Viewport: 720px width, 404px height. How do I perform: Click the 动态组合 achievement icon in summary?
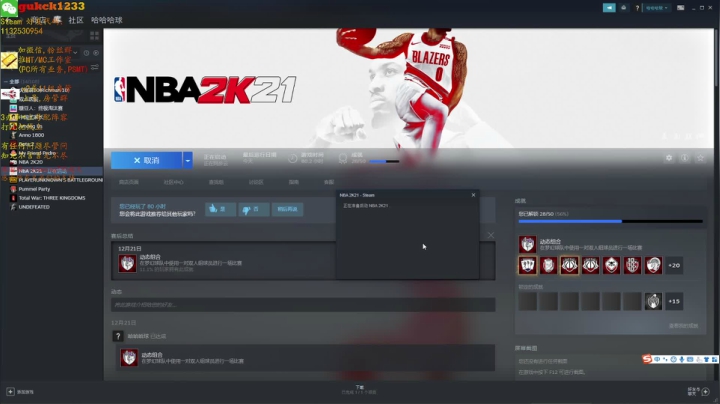click(128, 264)
